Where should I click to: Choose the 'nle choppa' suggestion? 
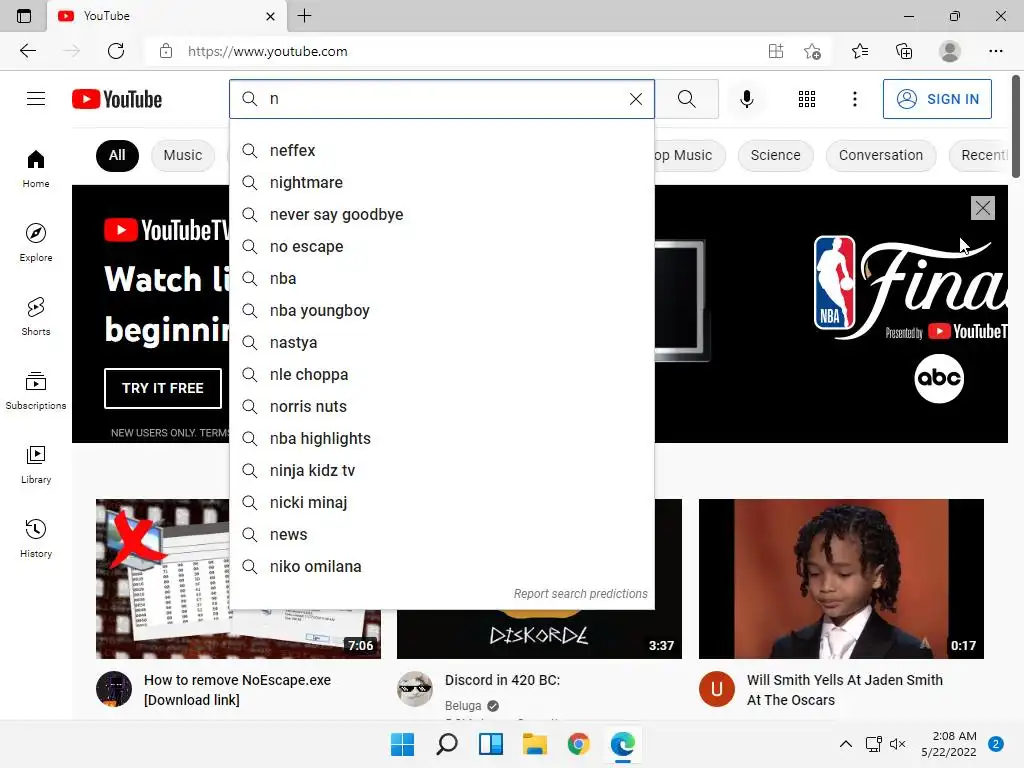(441, 374)
